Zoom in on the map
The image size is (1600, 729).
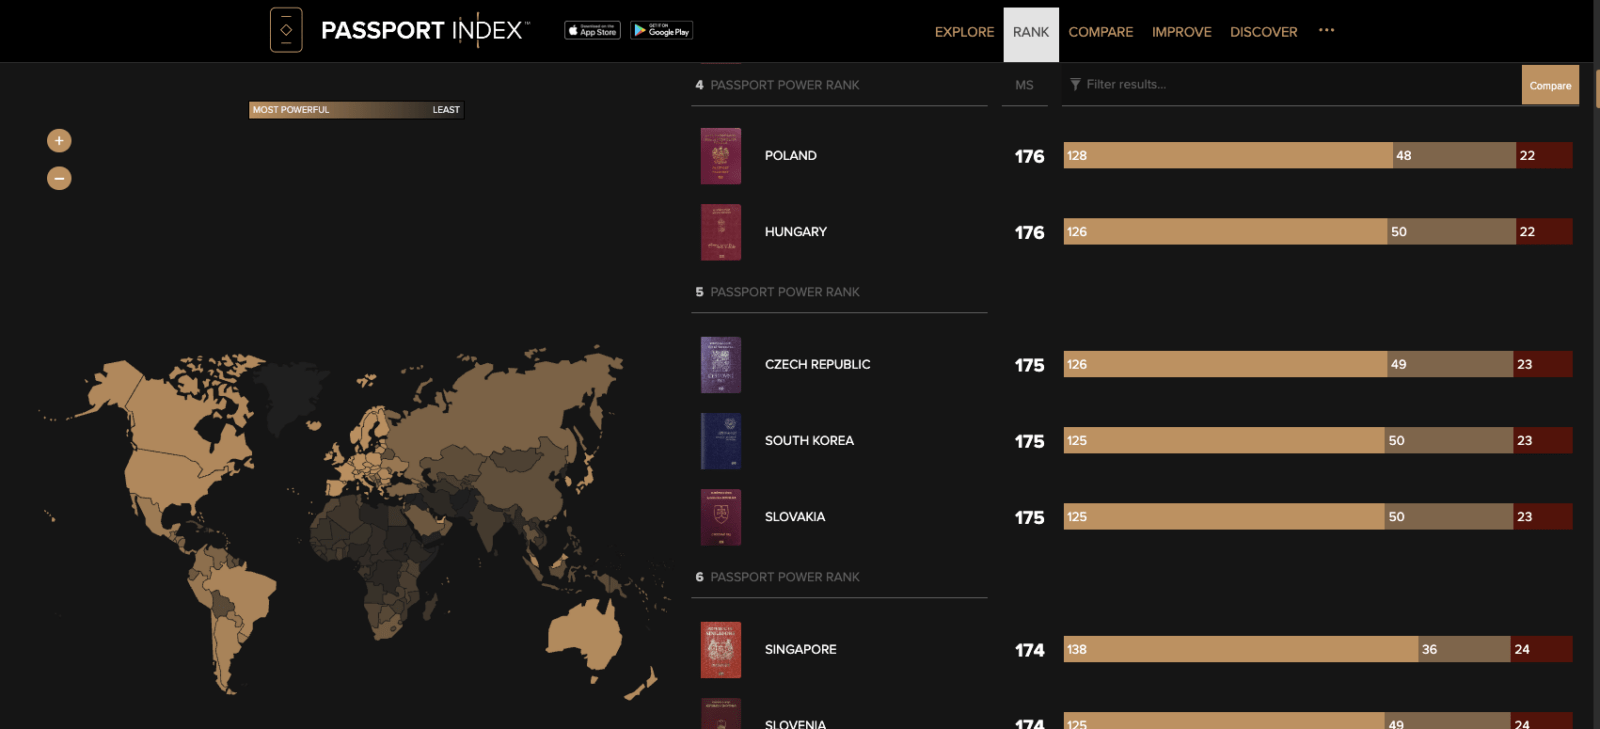point(59,141)
